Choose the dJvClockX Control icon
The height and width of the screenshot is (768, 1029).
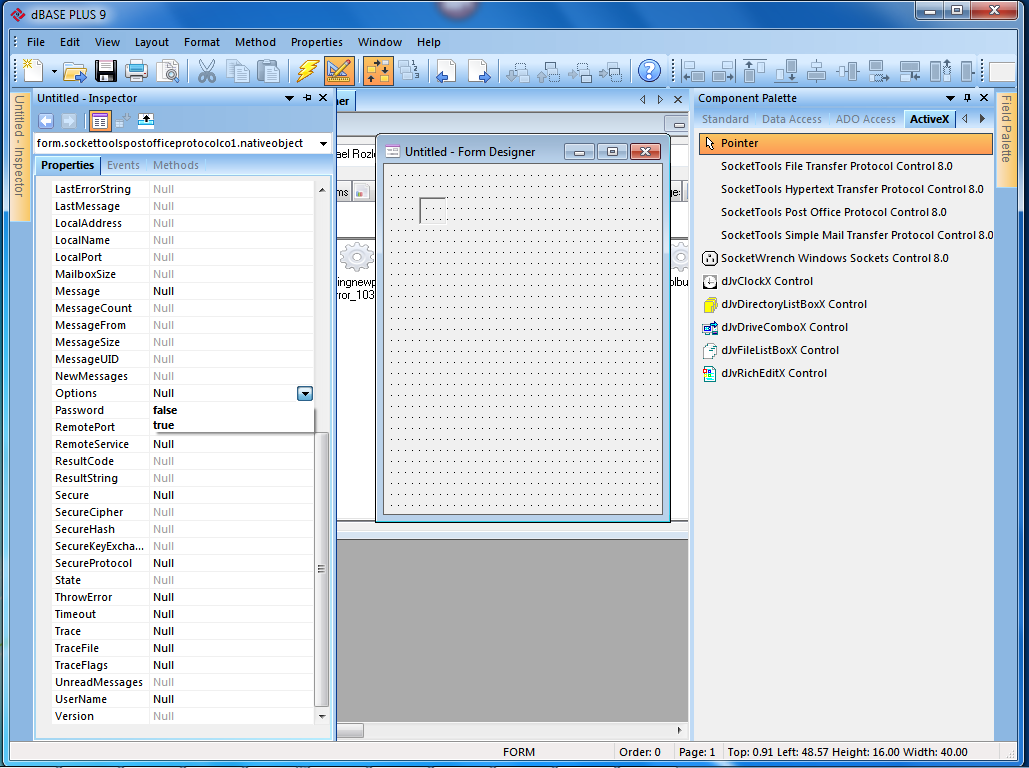pos(709,282)
